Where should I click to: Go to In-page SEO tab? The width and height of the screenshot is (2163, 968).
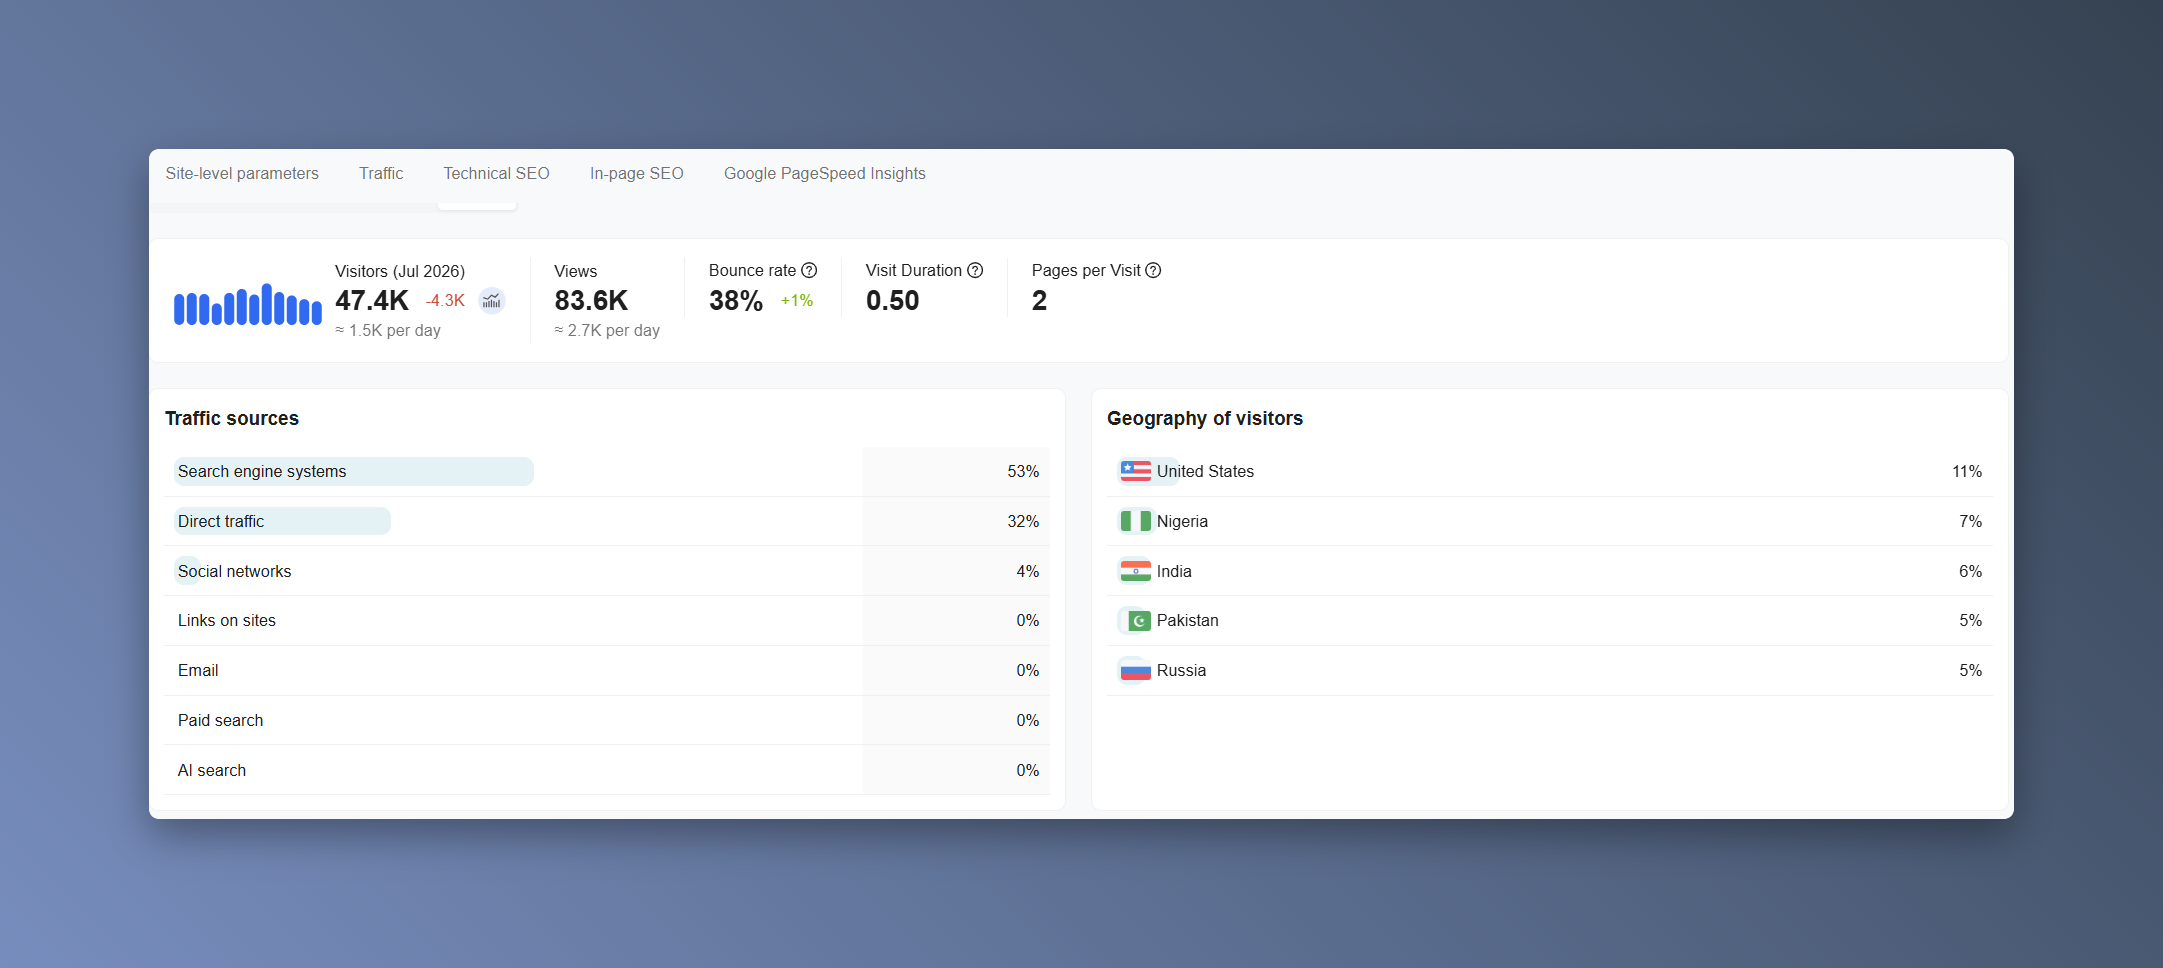pyautogui.click(x=636, y=173)
